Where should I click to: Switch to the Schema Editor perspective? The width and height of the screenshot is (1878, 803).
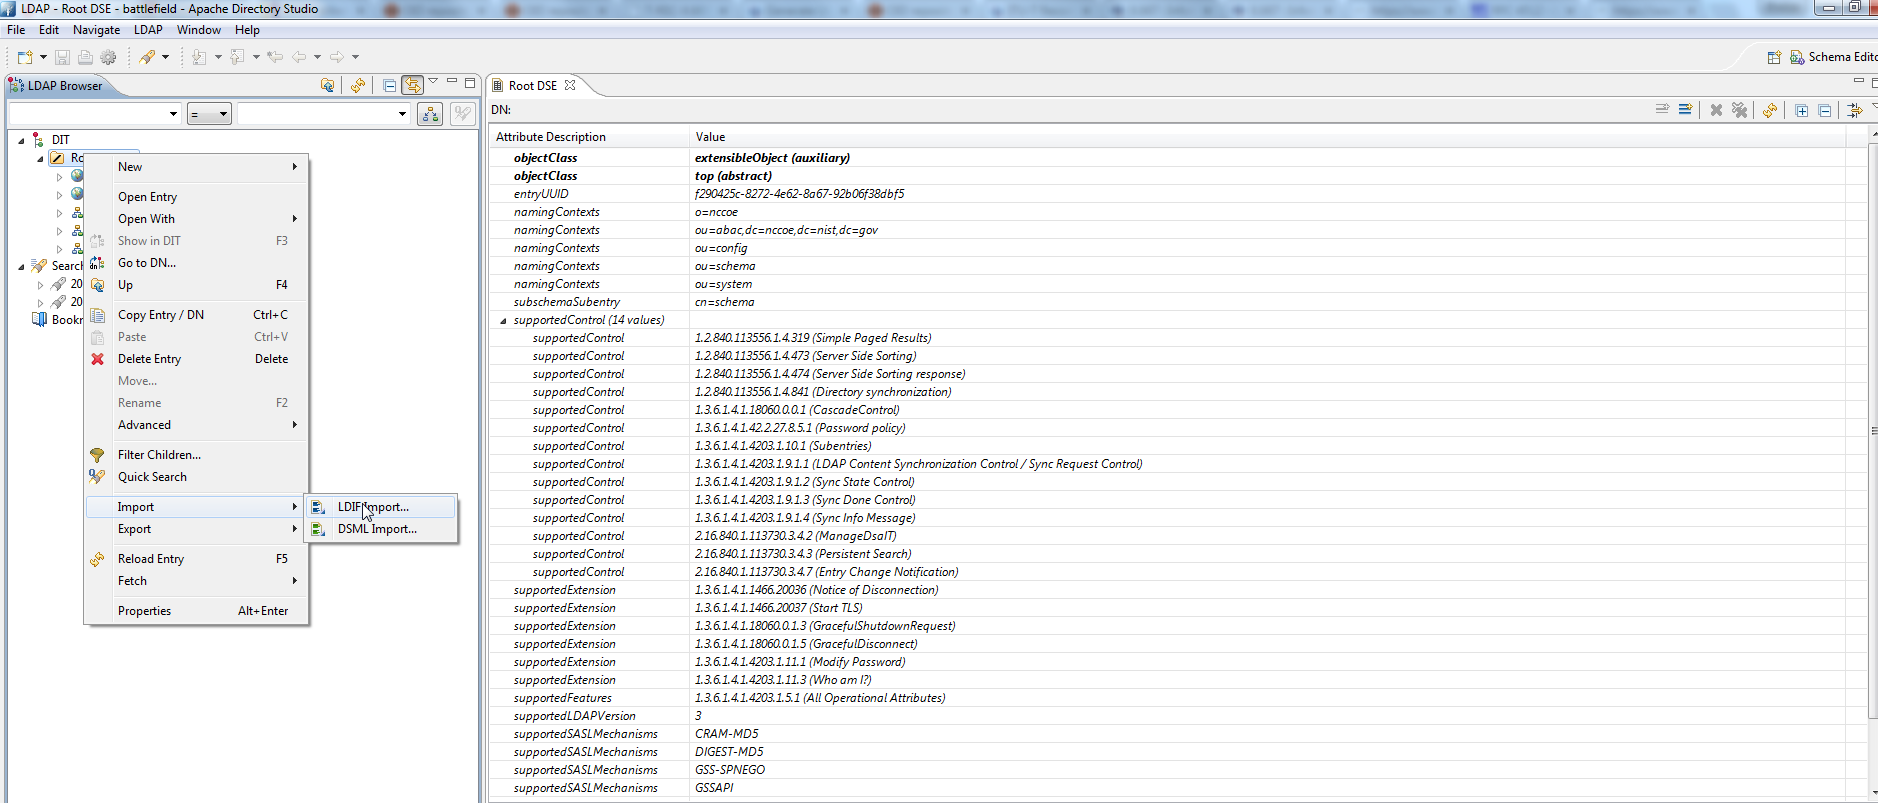(1833, 57)
